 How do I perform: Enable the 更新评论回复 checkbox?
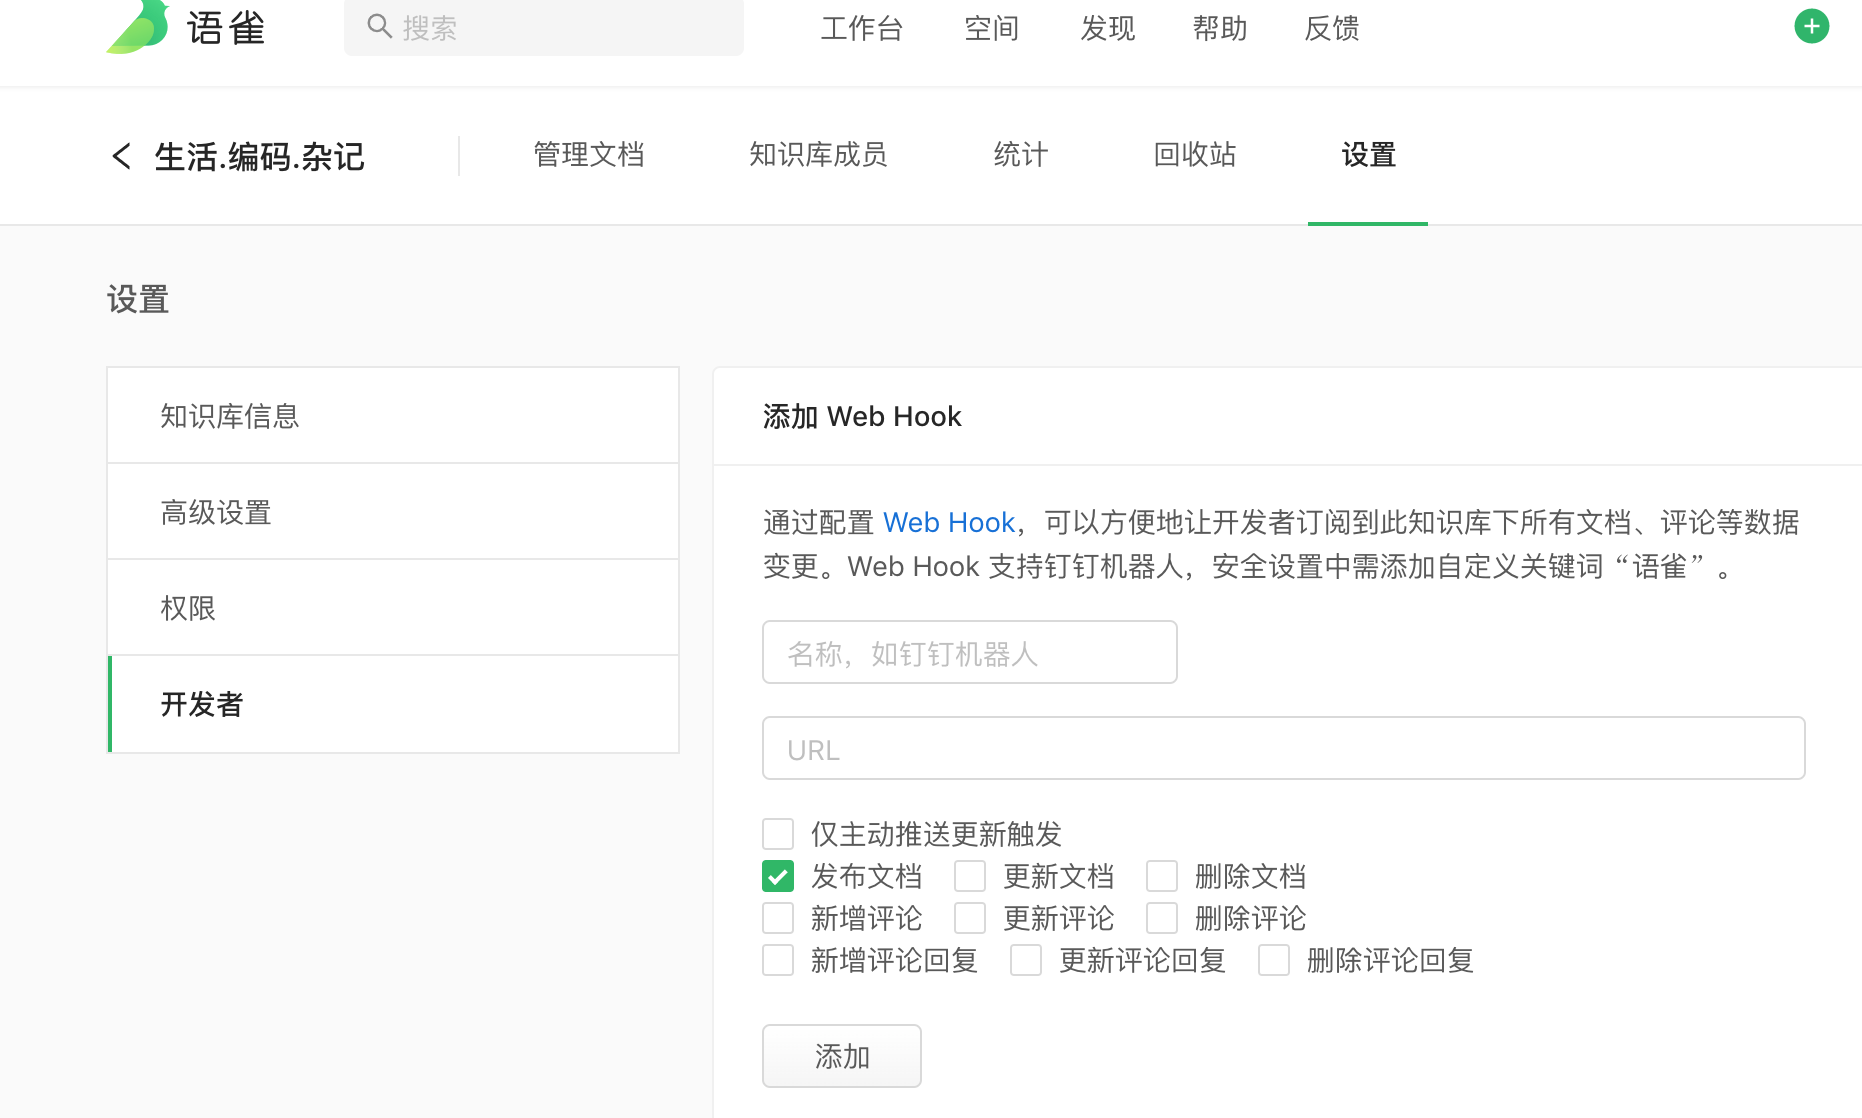pyautogui.click(x=1025, y=960)
